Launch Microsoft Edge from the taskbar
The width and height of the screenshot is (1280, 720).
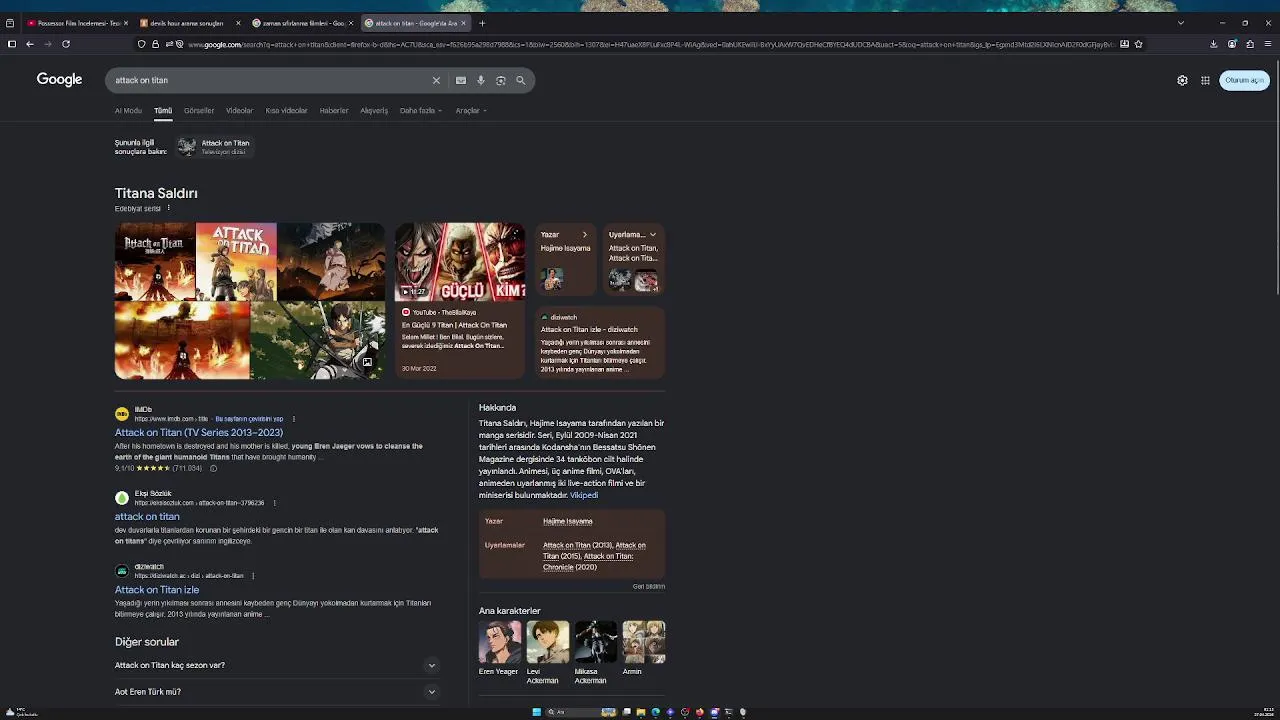pos(656,712)
